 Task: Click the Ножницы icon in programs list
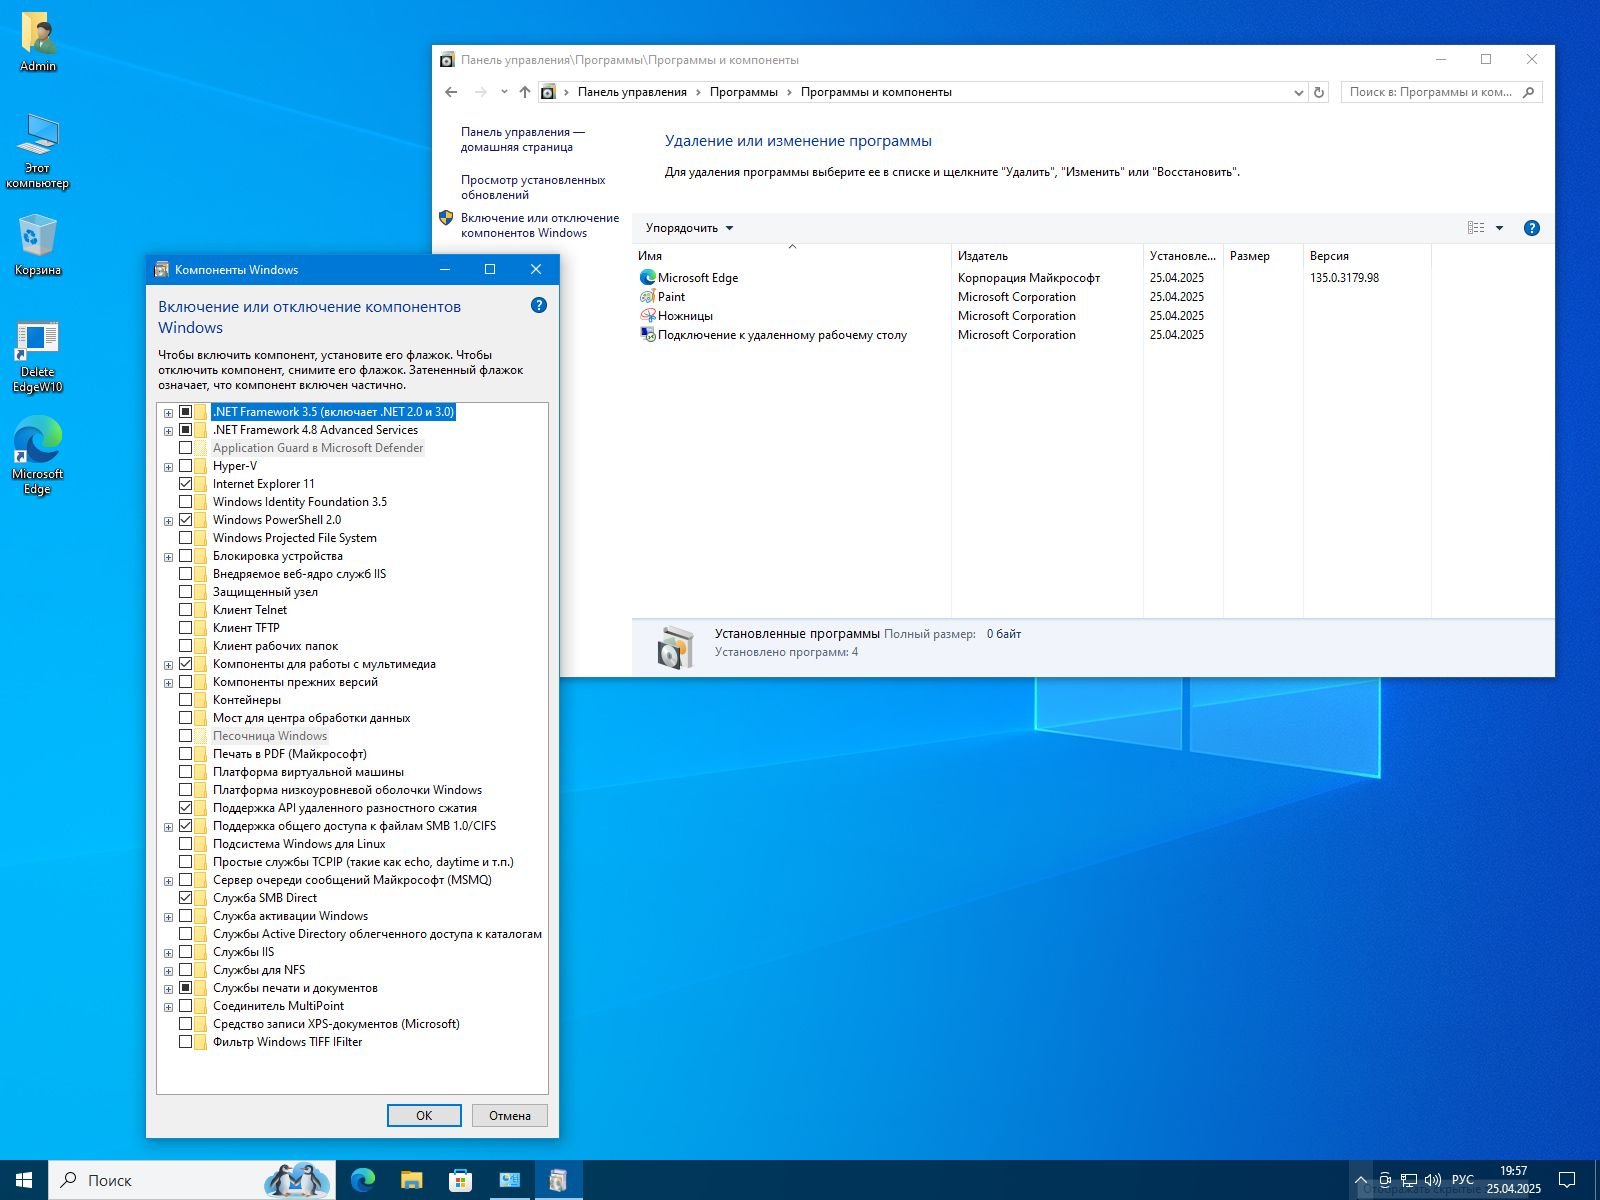(648, 316)
